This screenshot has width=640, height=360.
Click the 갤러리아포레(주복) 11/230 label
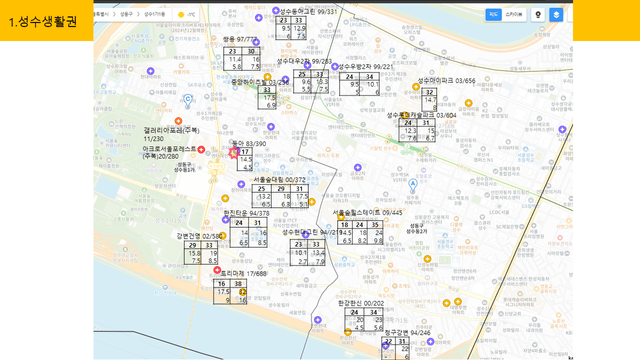pyautogui.click(x=171, y=134)
